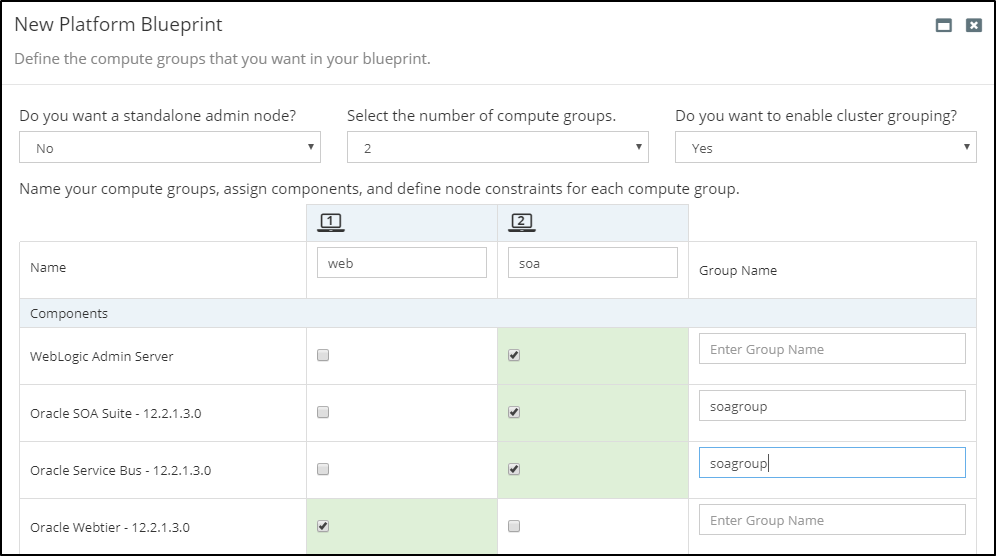Click the compute group 2 laptop icon
This screenshot has width=996, height=556.
coord(521,222)
